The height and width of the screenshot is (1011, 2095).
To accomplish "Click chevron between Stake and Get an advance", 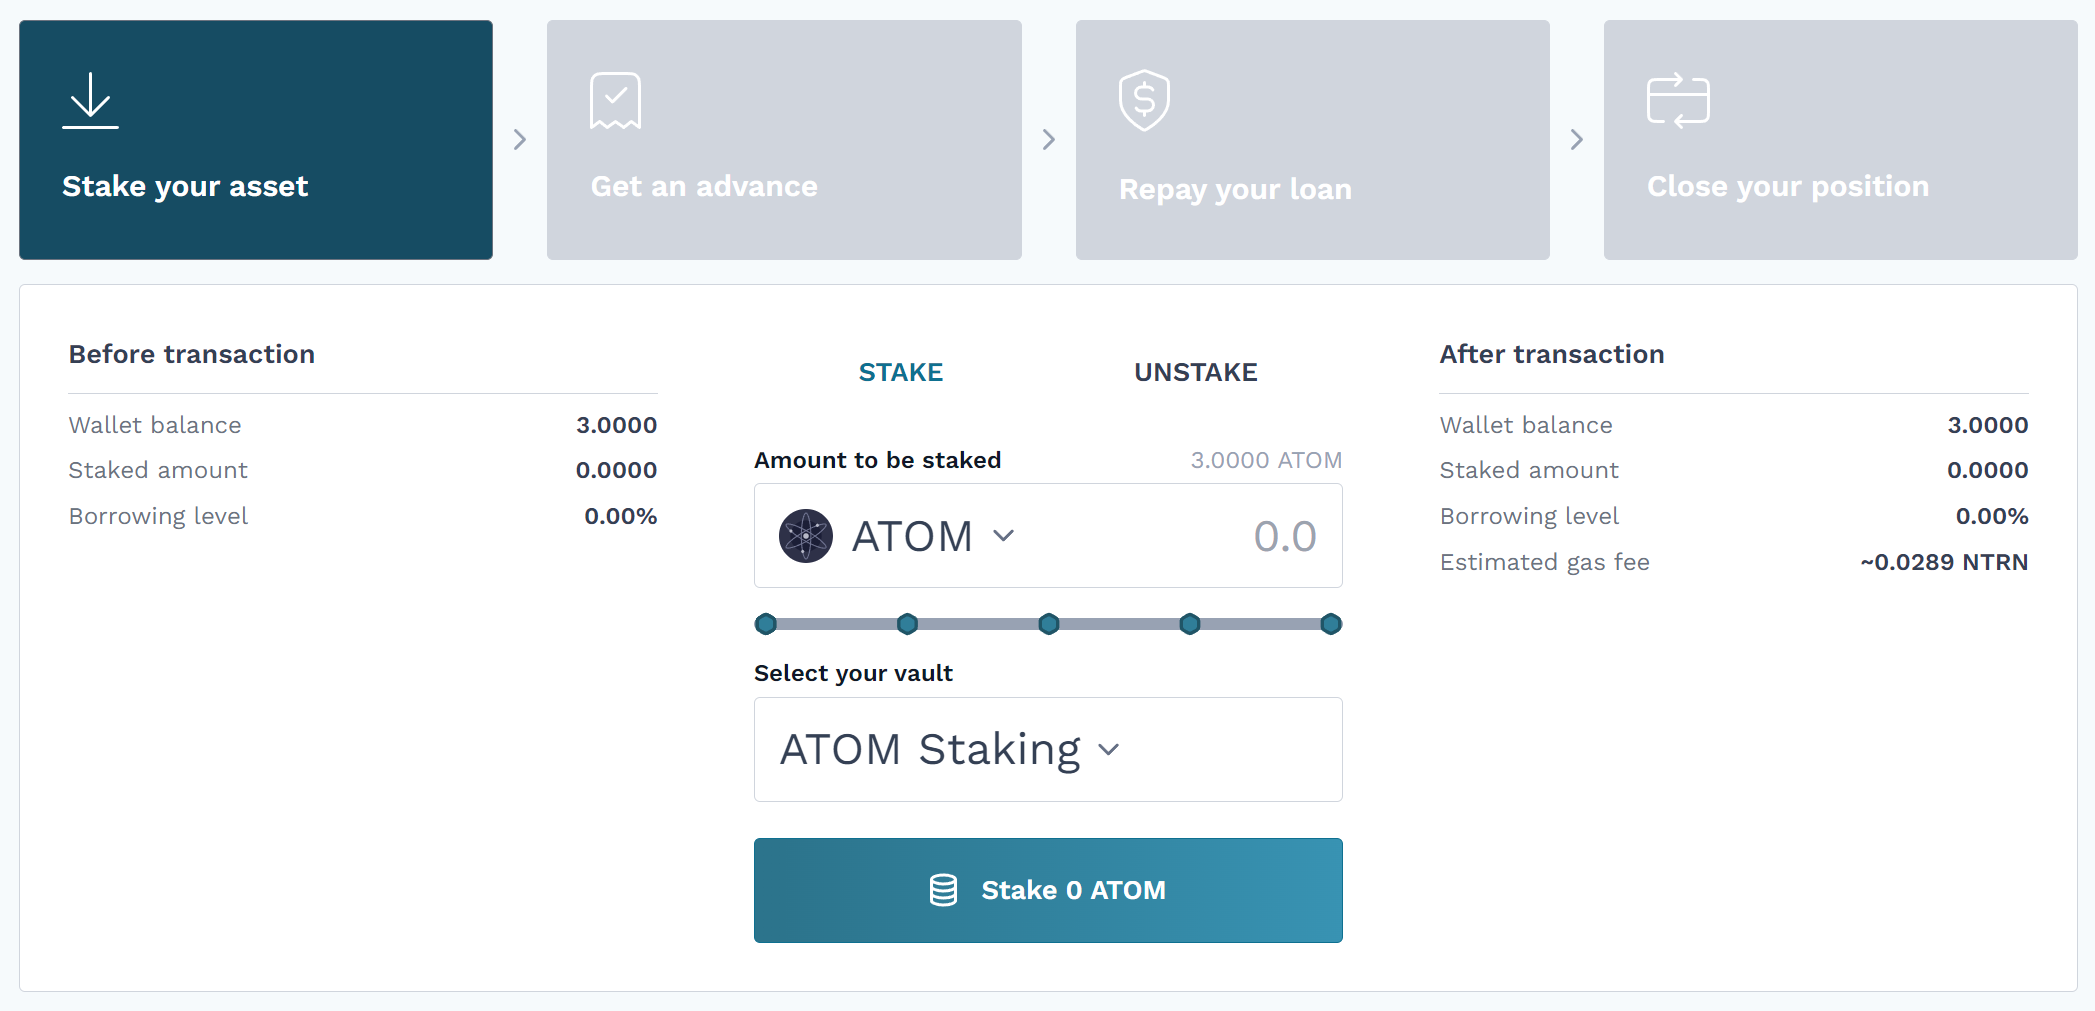I will tap(520, 139).
